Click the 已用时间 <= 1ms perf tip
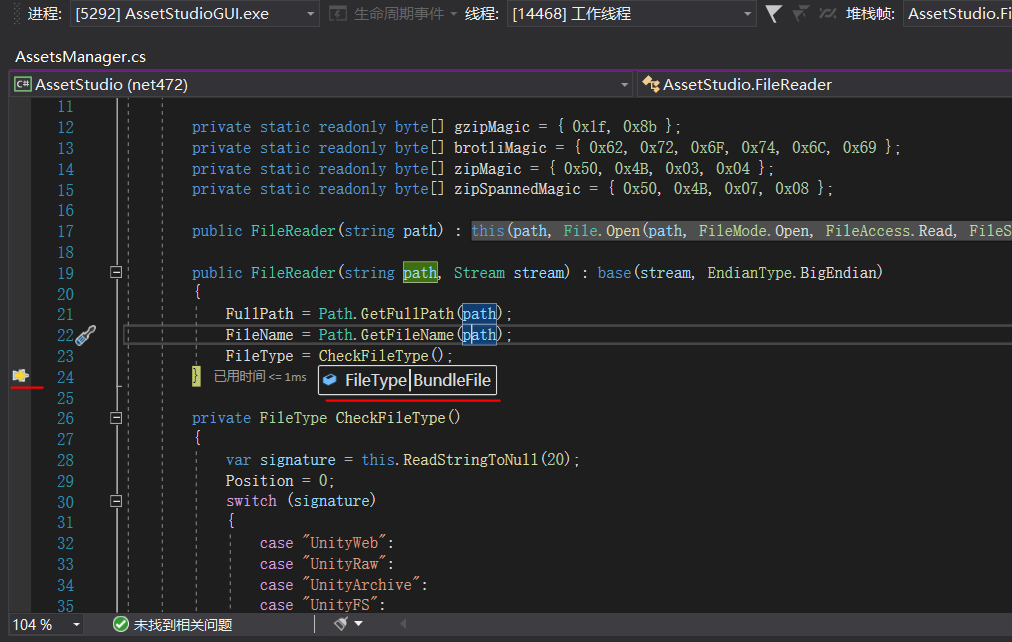Image resolution: width=1012 pixels, height=642 pixels. point(260,377)
